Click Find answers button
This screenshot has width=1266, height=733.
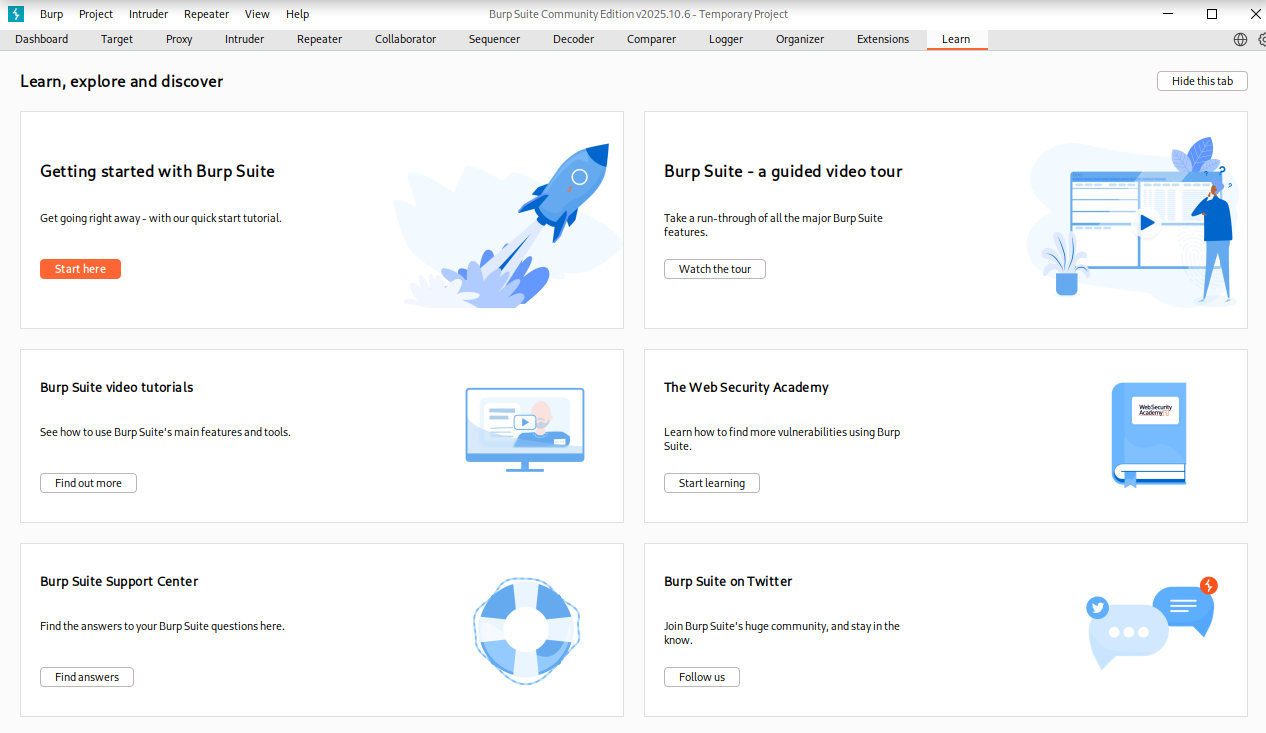(x=87, y=677)
